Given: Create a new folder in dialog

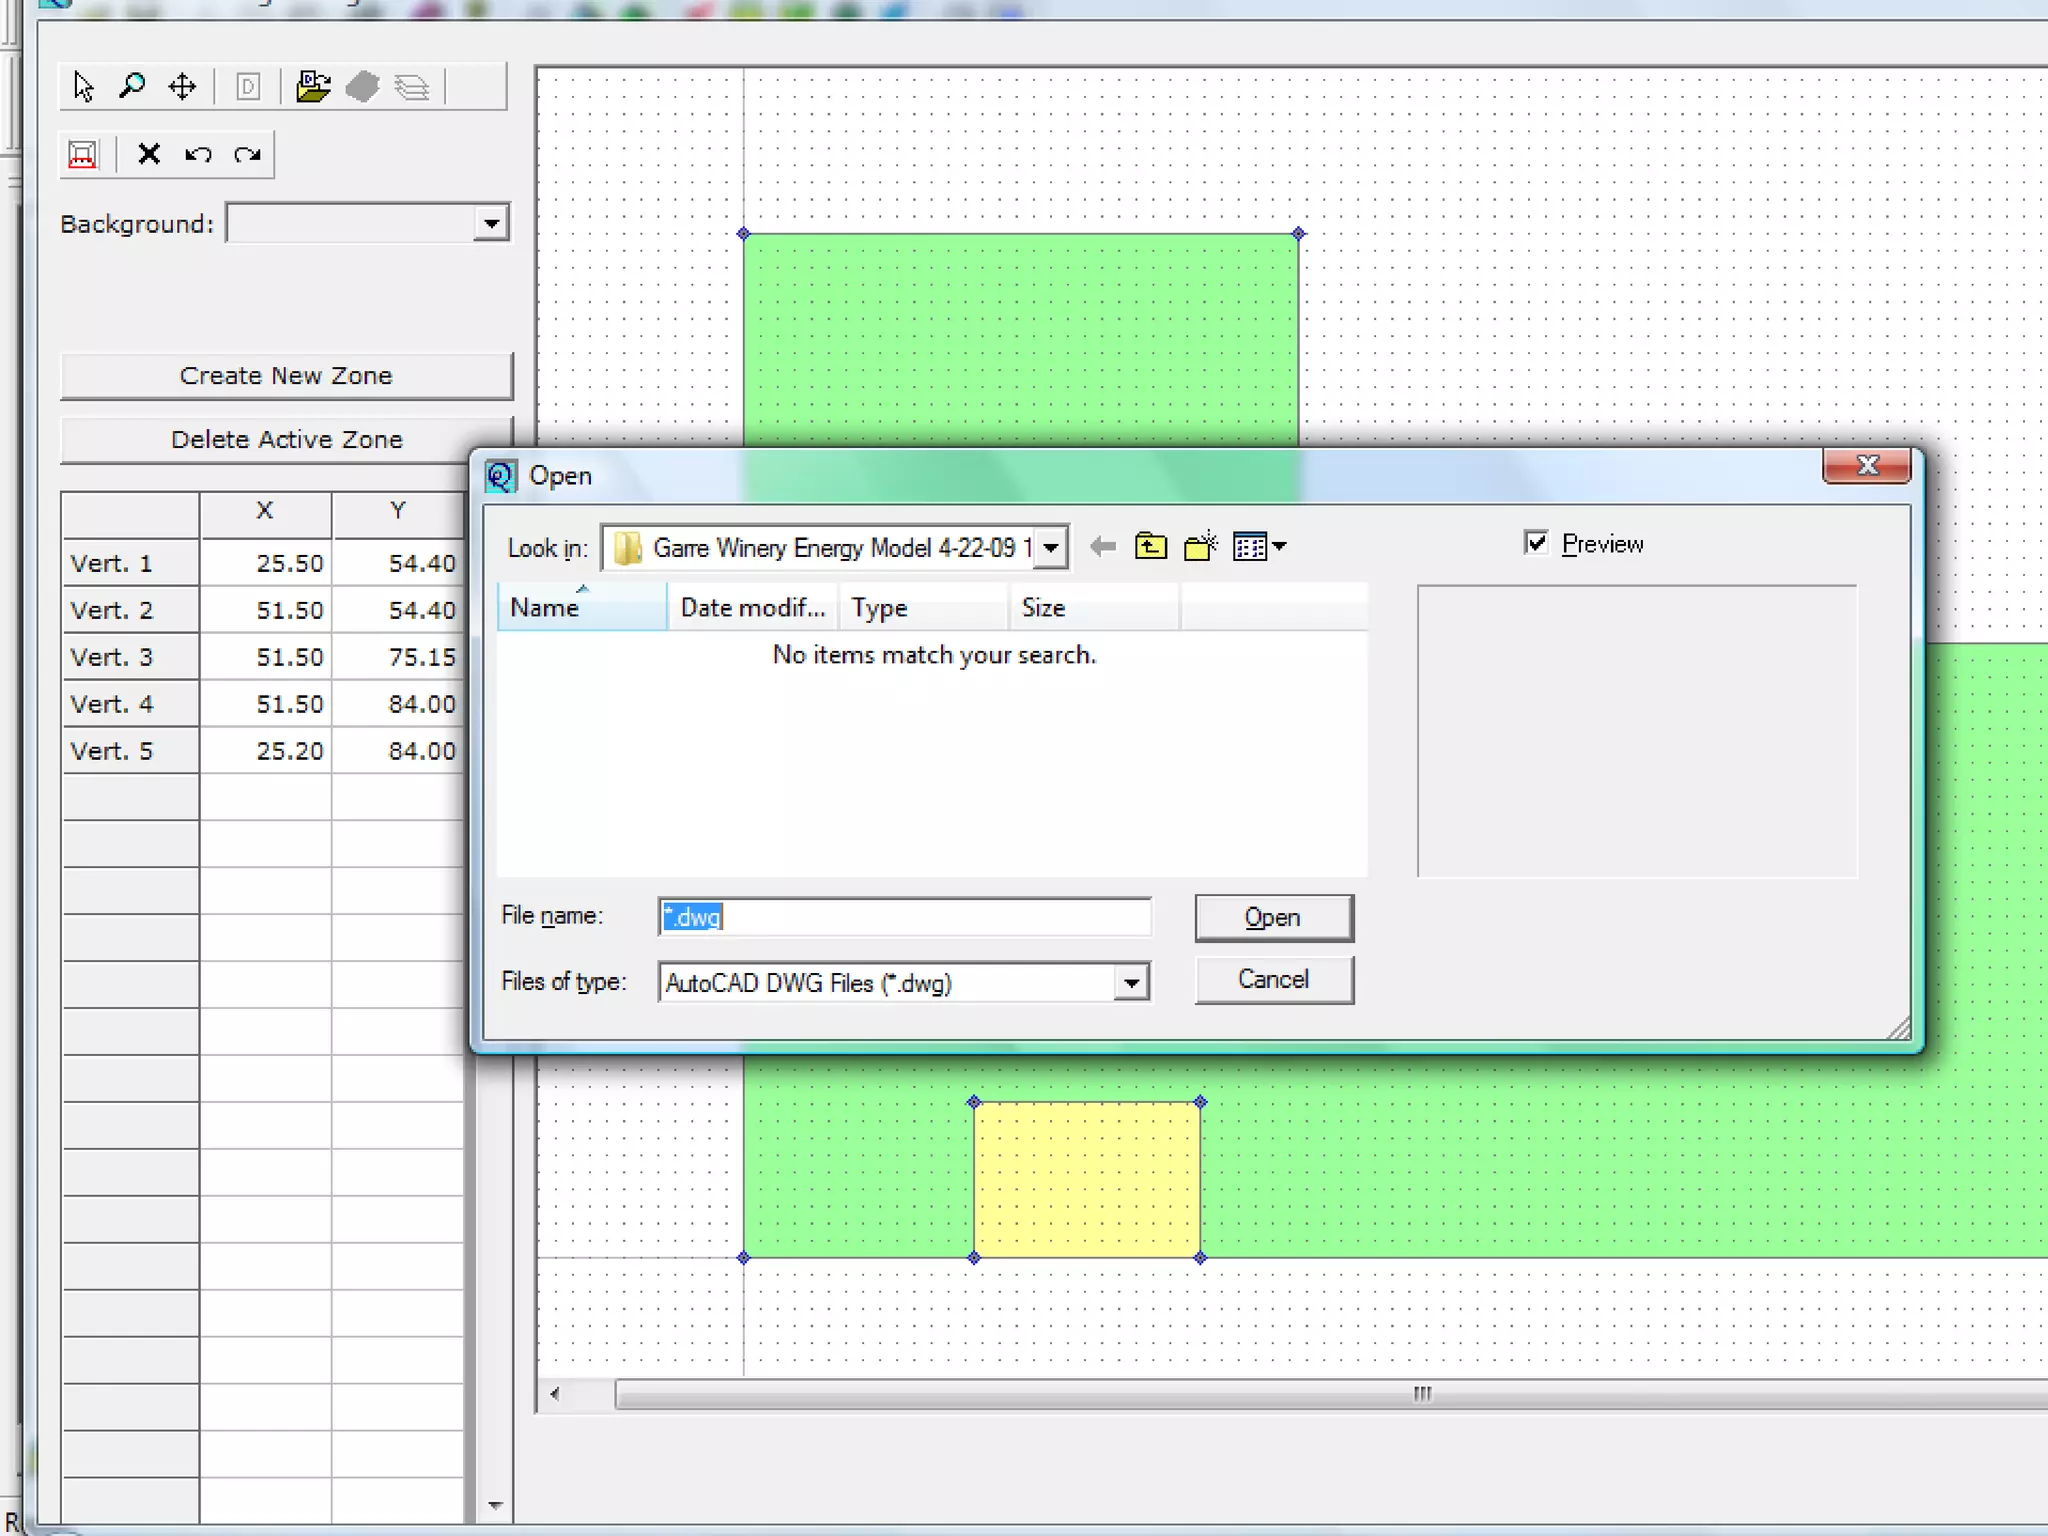Looking at the screenshot, I should [1199, 547].
